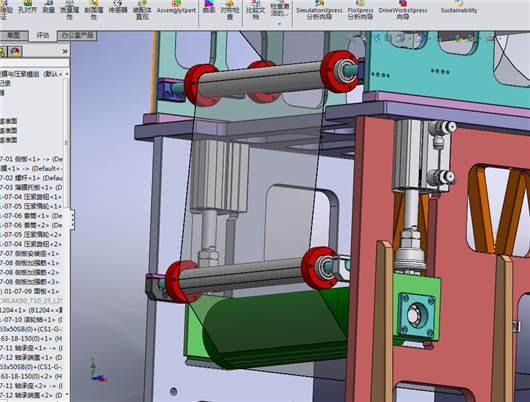
Task: Click the feature tree filter input field
Action: click(x=34, y=63)
